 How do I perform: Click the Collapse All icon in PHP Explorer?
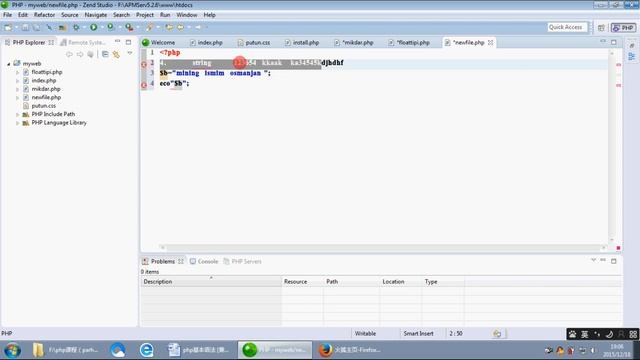[105, 54]
